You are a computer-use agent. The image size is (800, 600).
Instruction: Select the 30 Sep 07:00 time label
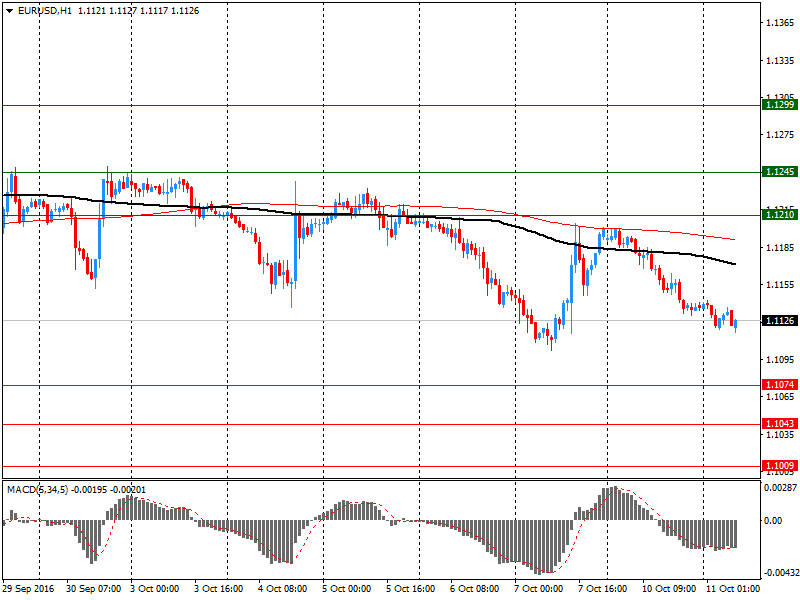pyautogui.click(x=93, y=589)
